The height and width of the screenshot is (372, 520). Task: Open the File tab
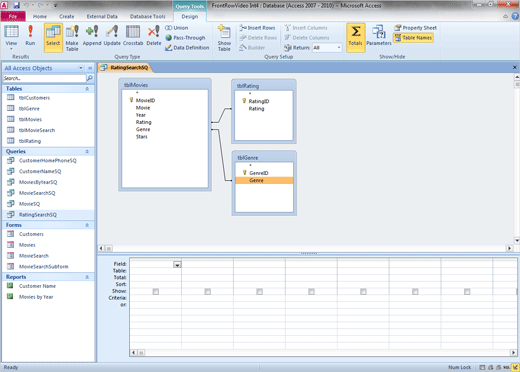(x=13, y=16)
